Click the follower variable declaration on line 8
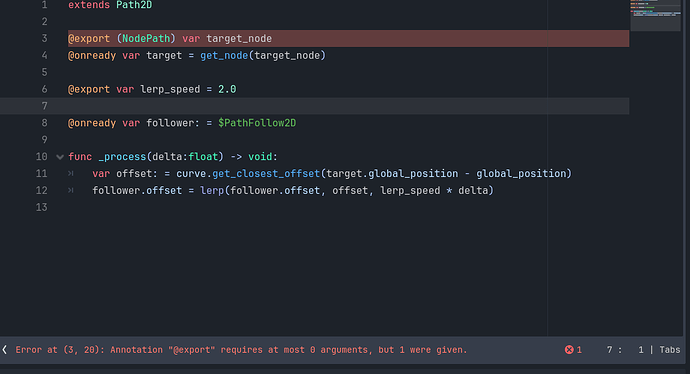 click(170, 123)
